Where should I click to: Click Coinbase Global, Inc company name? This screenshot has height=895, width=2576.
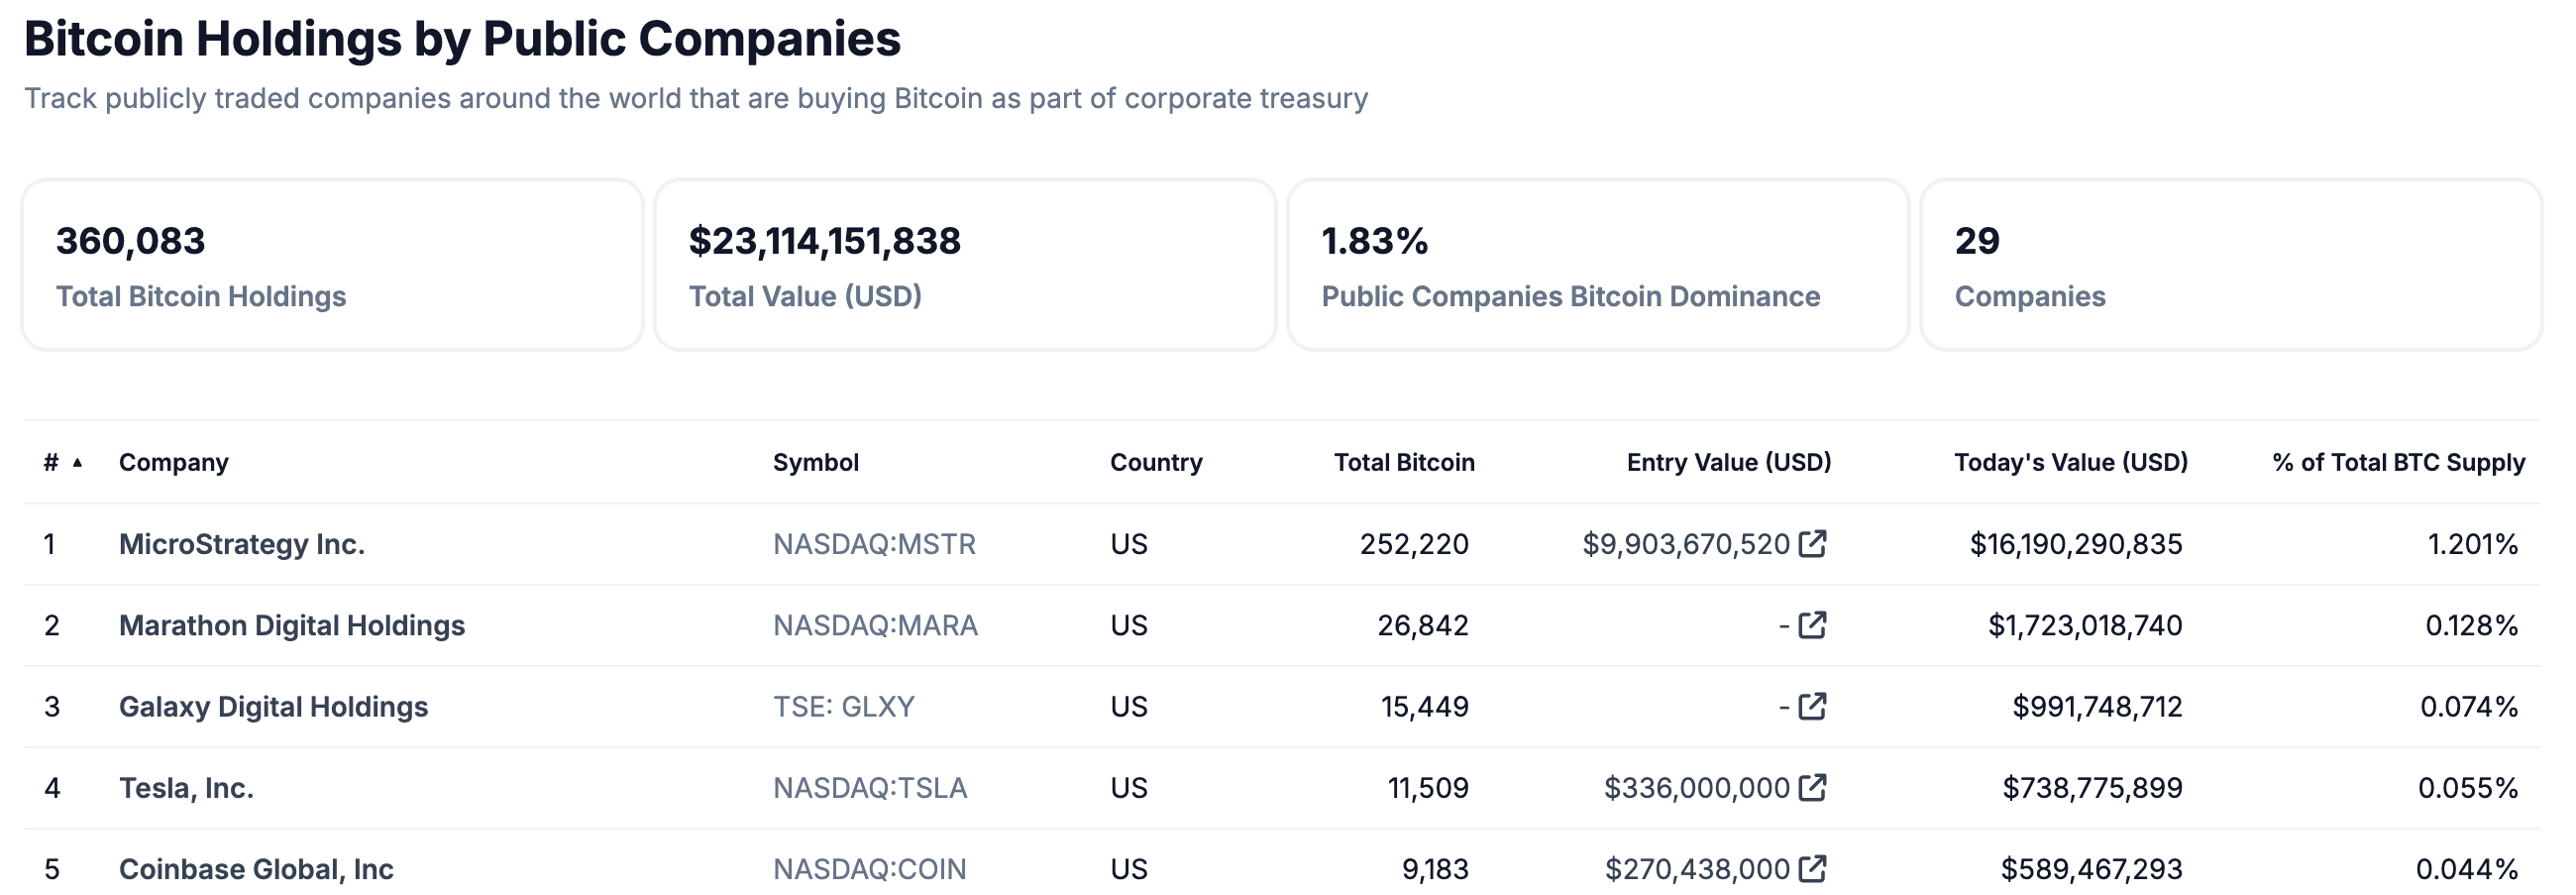click(257, 866)
